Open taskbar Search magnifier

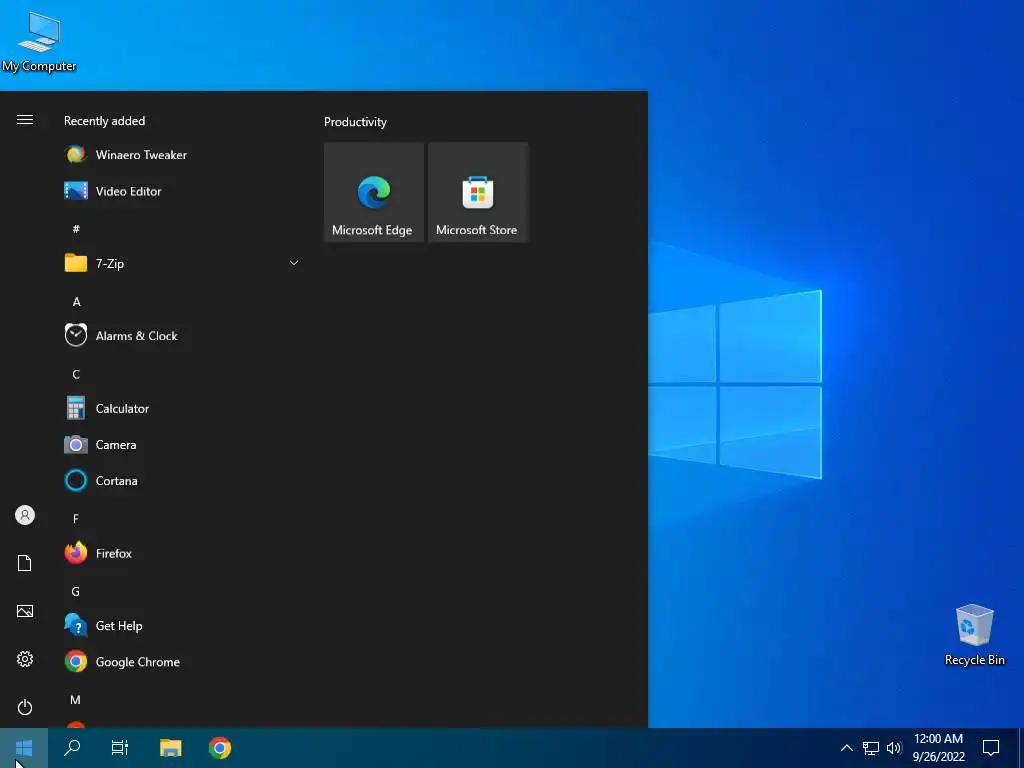[x=72, y=748]
